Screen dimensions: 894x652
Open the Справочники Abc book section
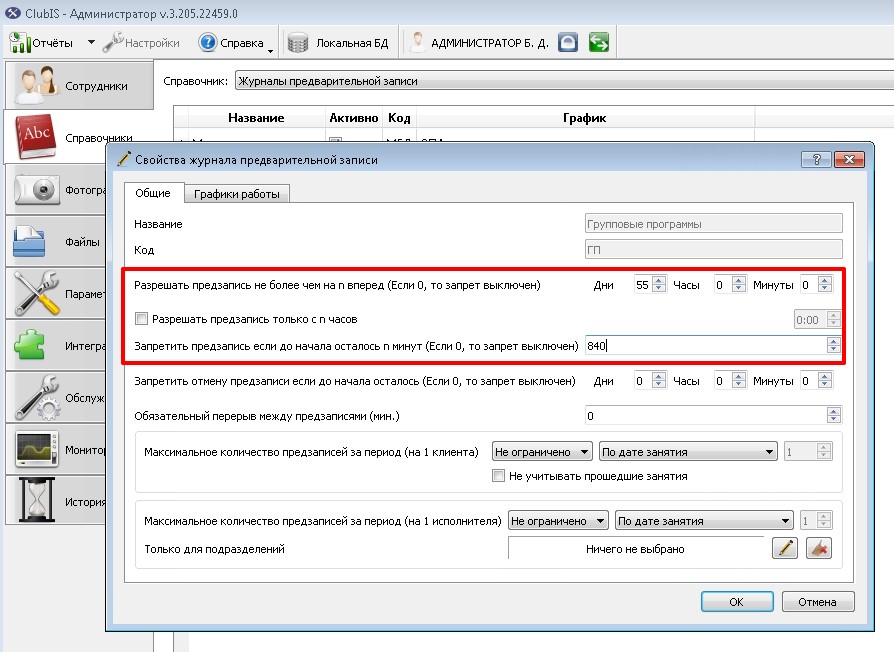55,137
